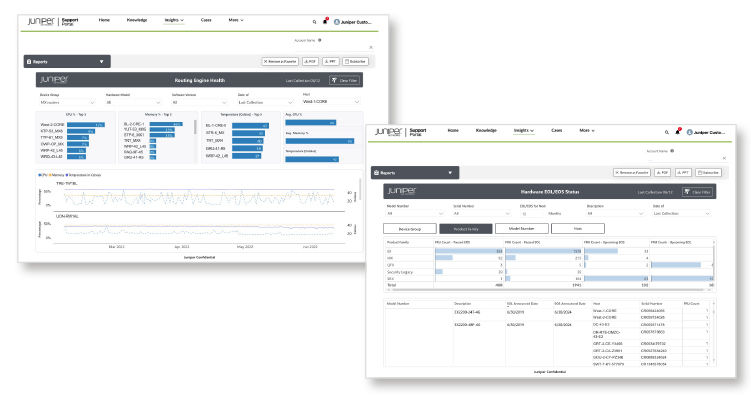751x396 pixels.
Task: Click Clear Filter button in Routing Engine Health
Action: click(344, 80)
